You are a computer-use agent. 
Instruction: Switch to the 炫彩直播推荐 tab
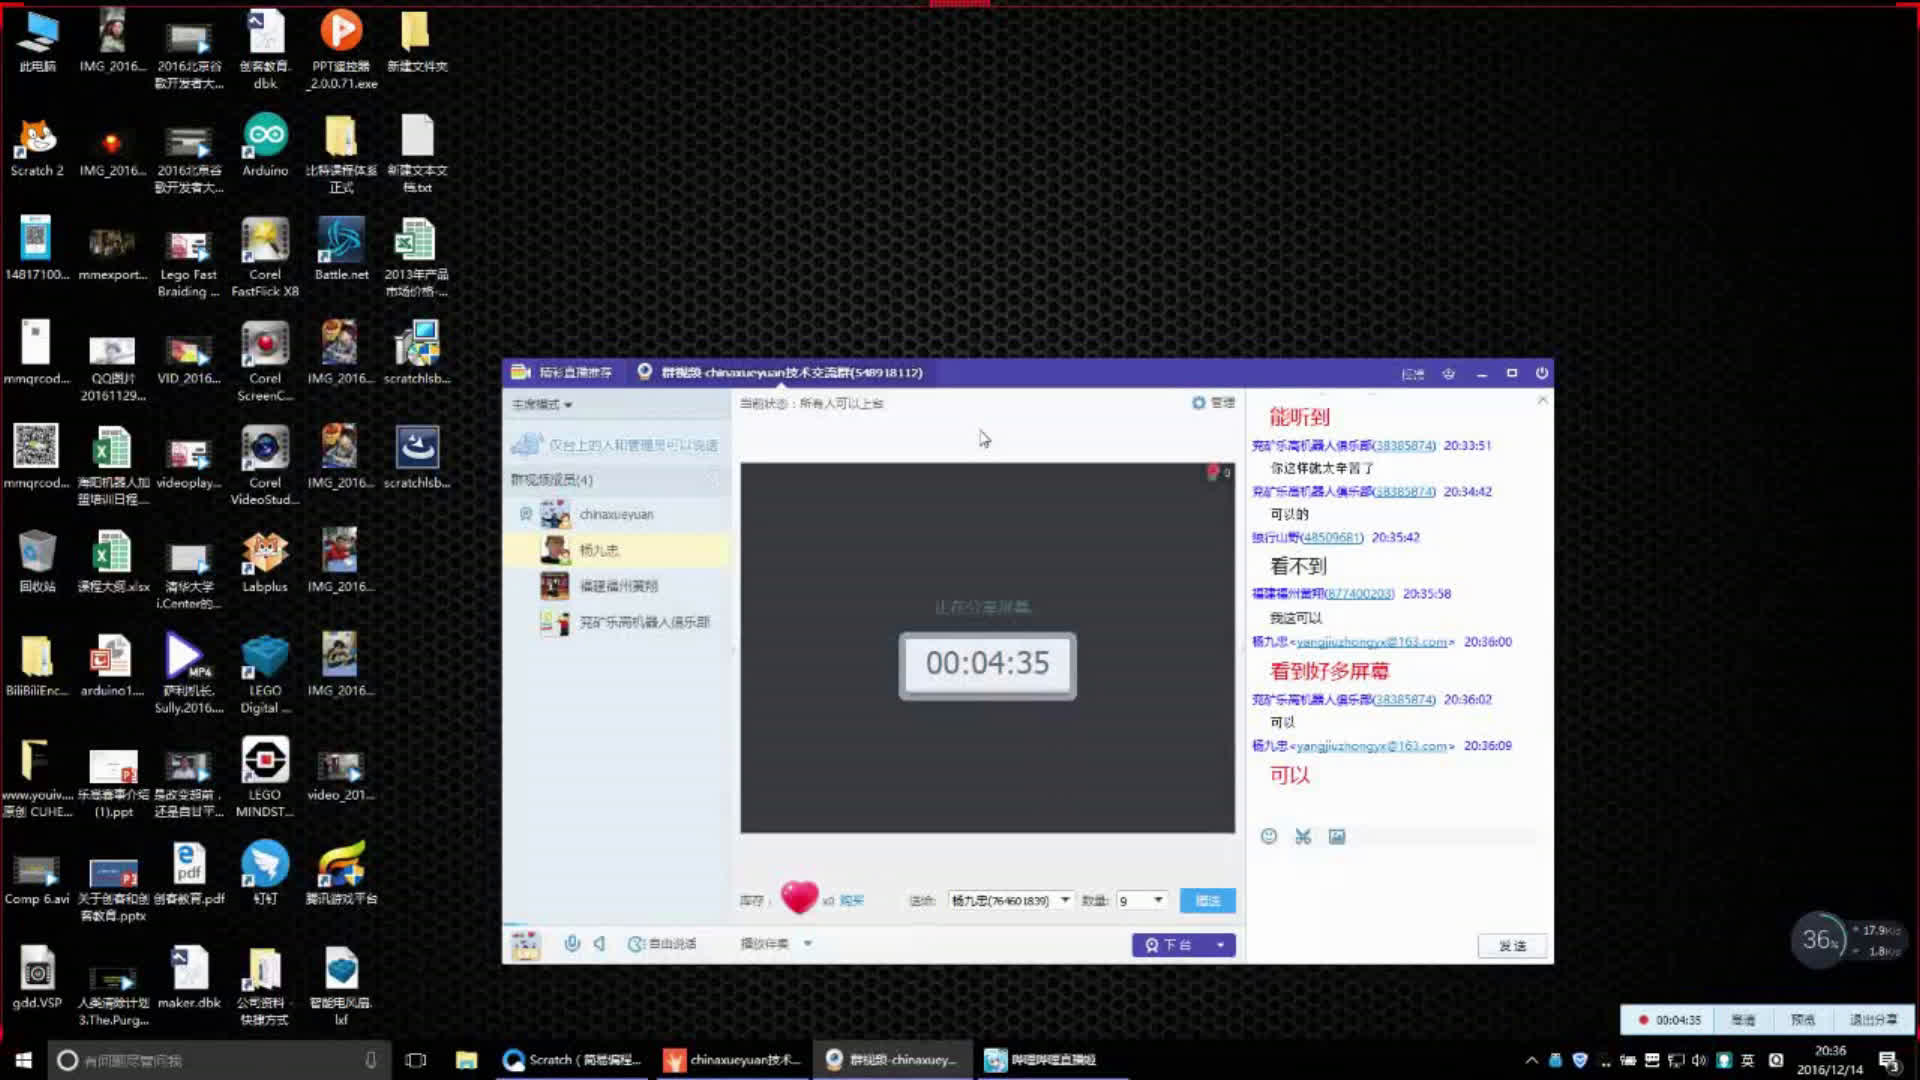563,372
